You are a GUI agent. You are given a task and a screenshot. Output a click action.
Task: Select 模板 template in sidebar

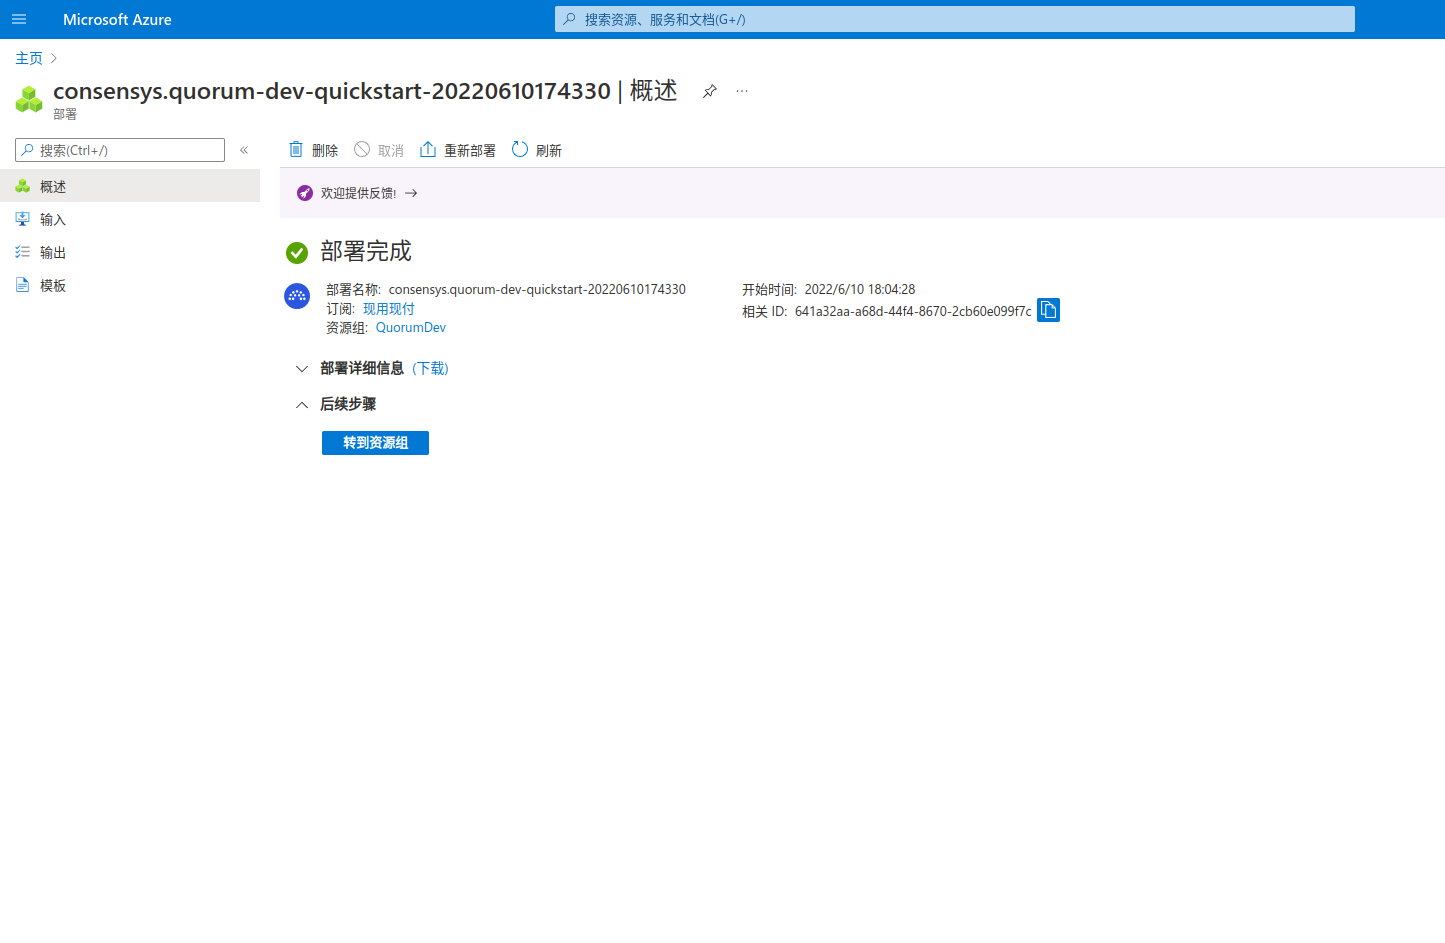pos(130,285)
